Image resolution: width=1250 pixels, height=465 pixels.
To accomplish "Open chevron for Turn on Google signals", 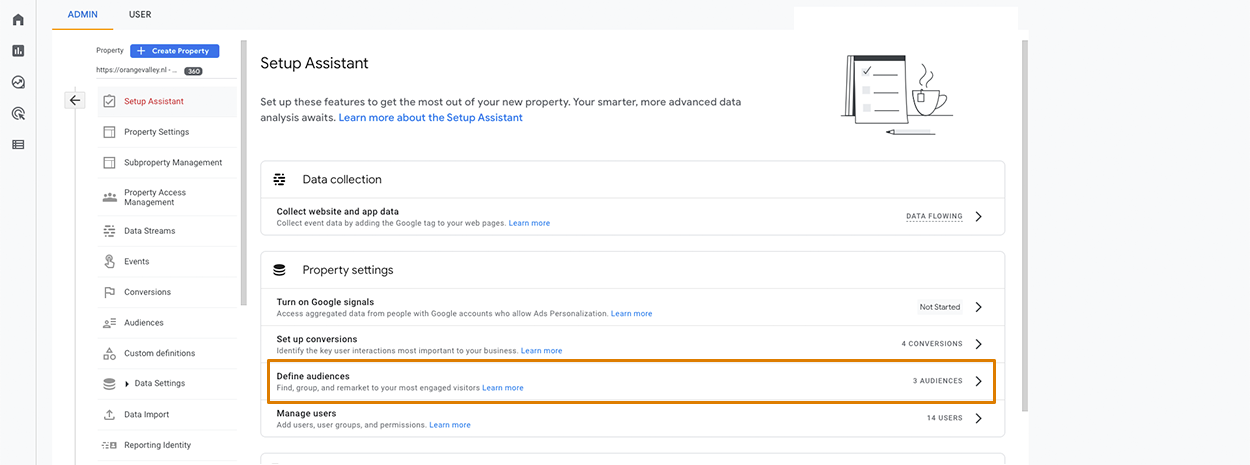I will 979,307.
